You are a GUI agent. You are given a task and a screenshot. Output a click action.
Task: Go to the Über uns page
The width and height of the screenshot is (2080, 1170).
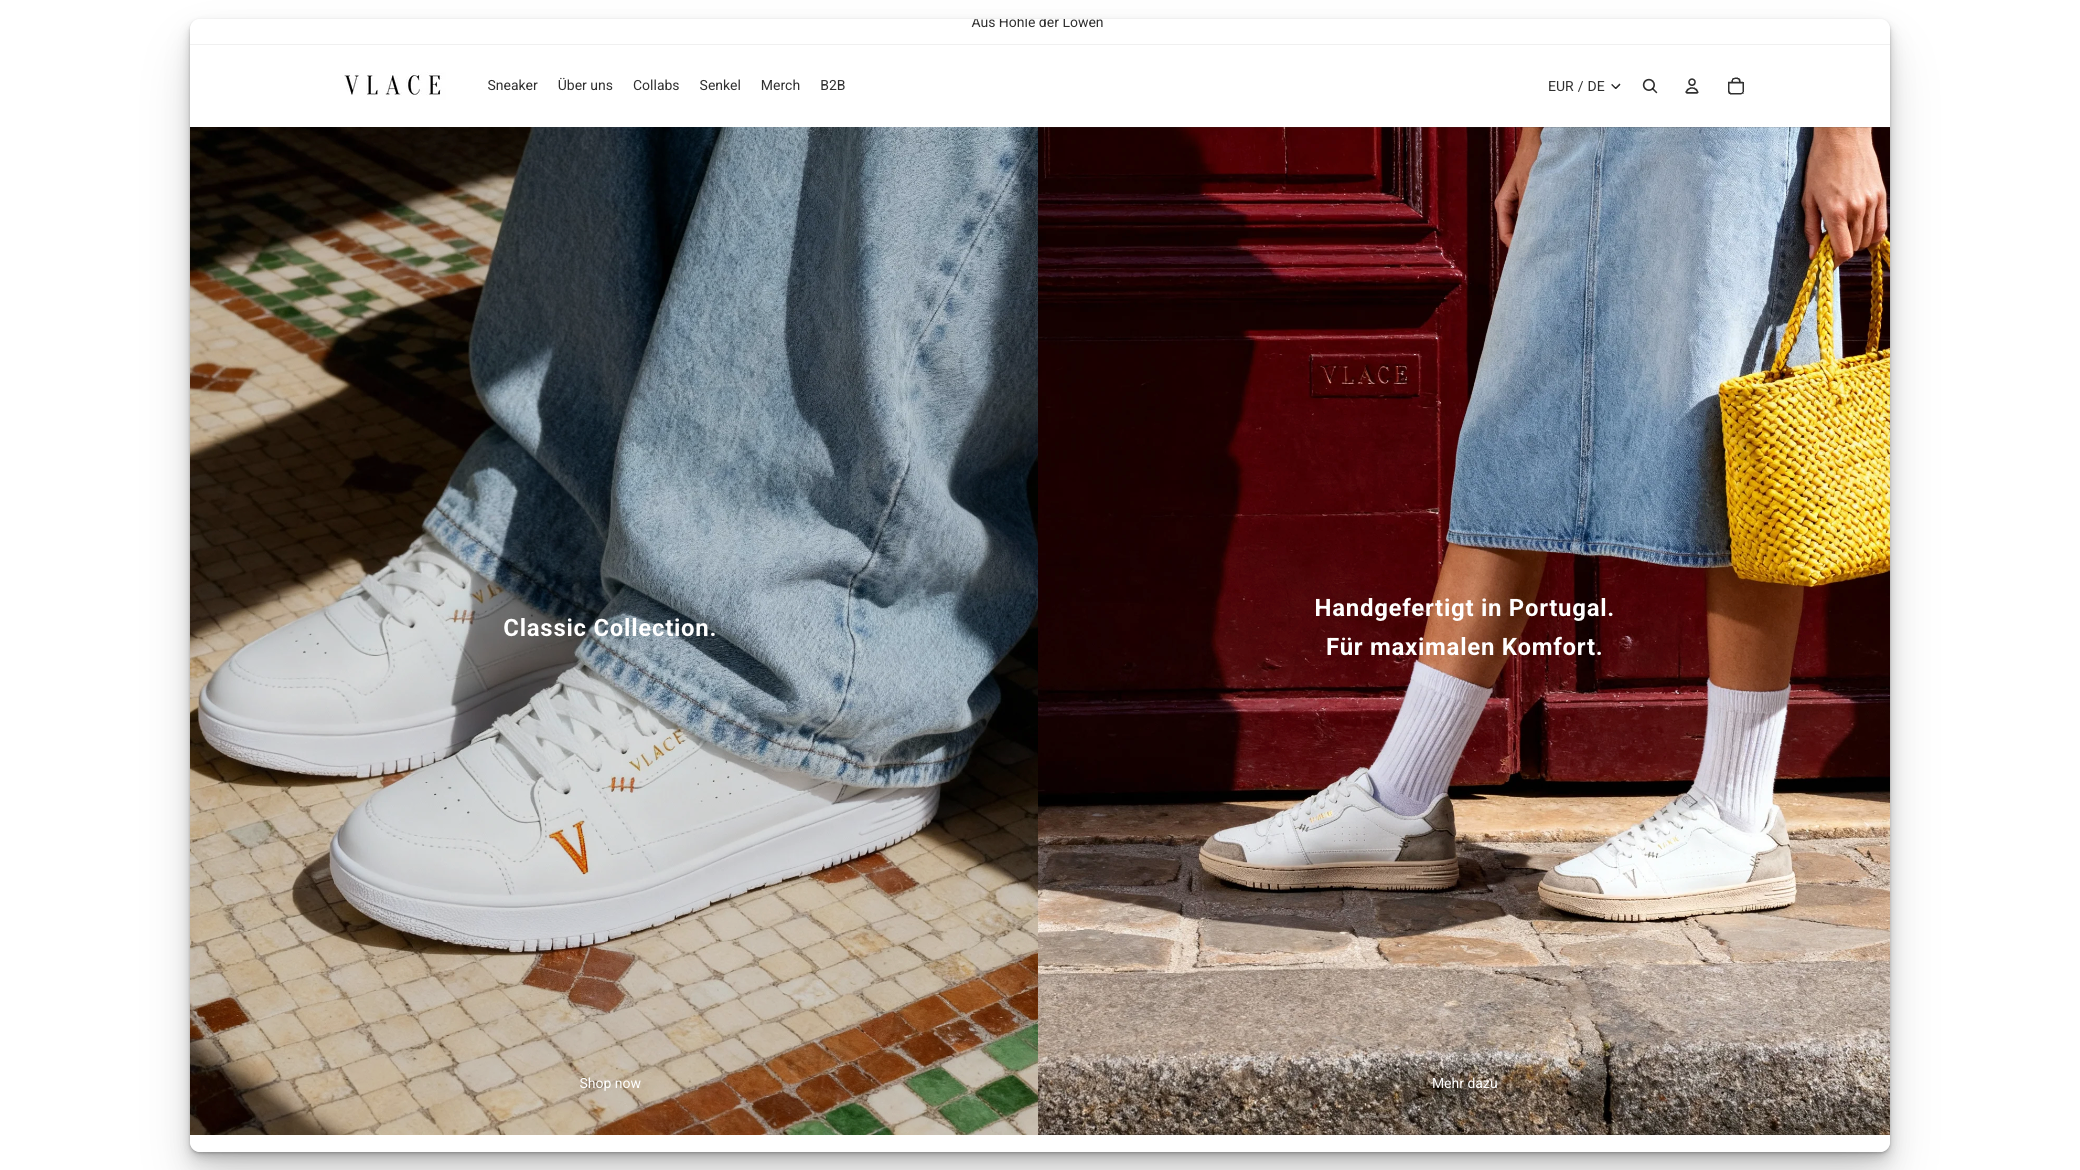tap(585, 85)
